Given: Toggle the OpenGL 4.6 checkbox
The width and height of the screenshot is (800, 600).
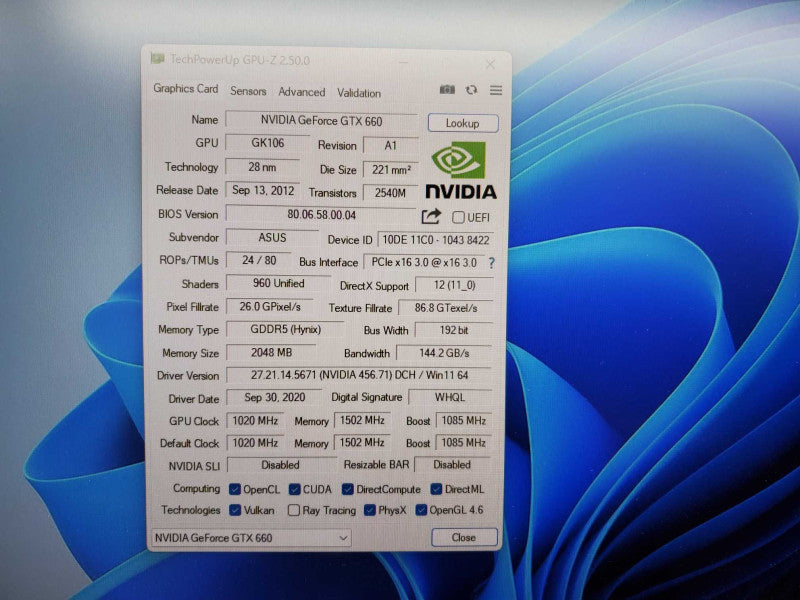Looking at the screenshot, I should (x=421, y=510).
